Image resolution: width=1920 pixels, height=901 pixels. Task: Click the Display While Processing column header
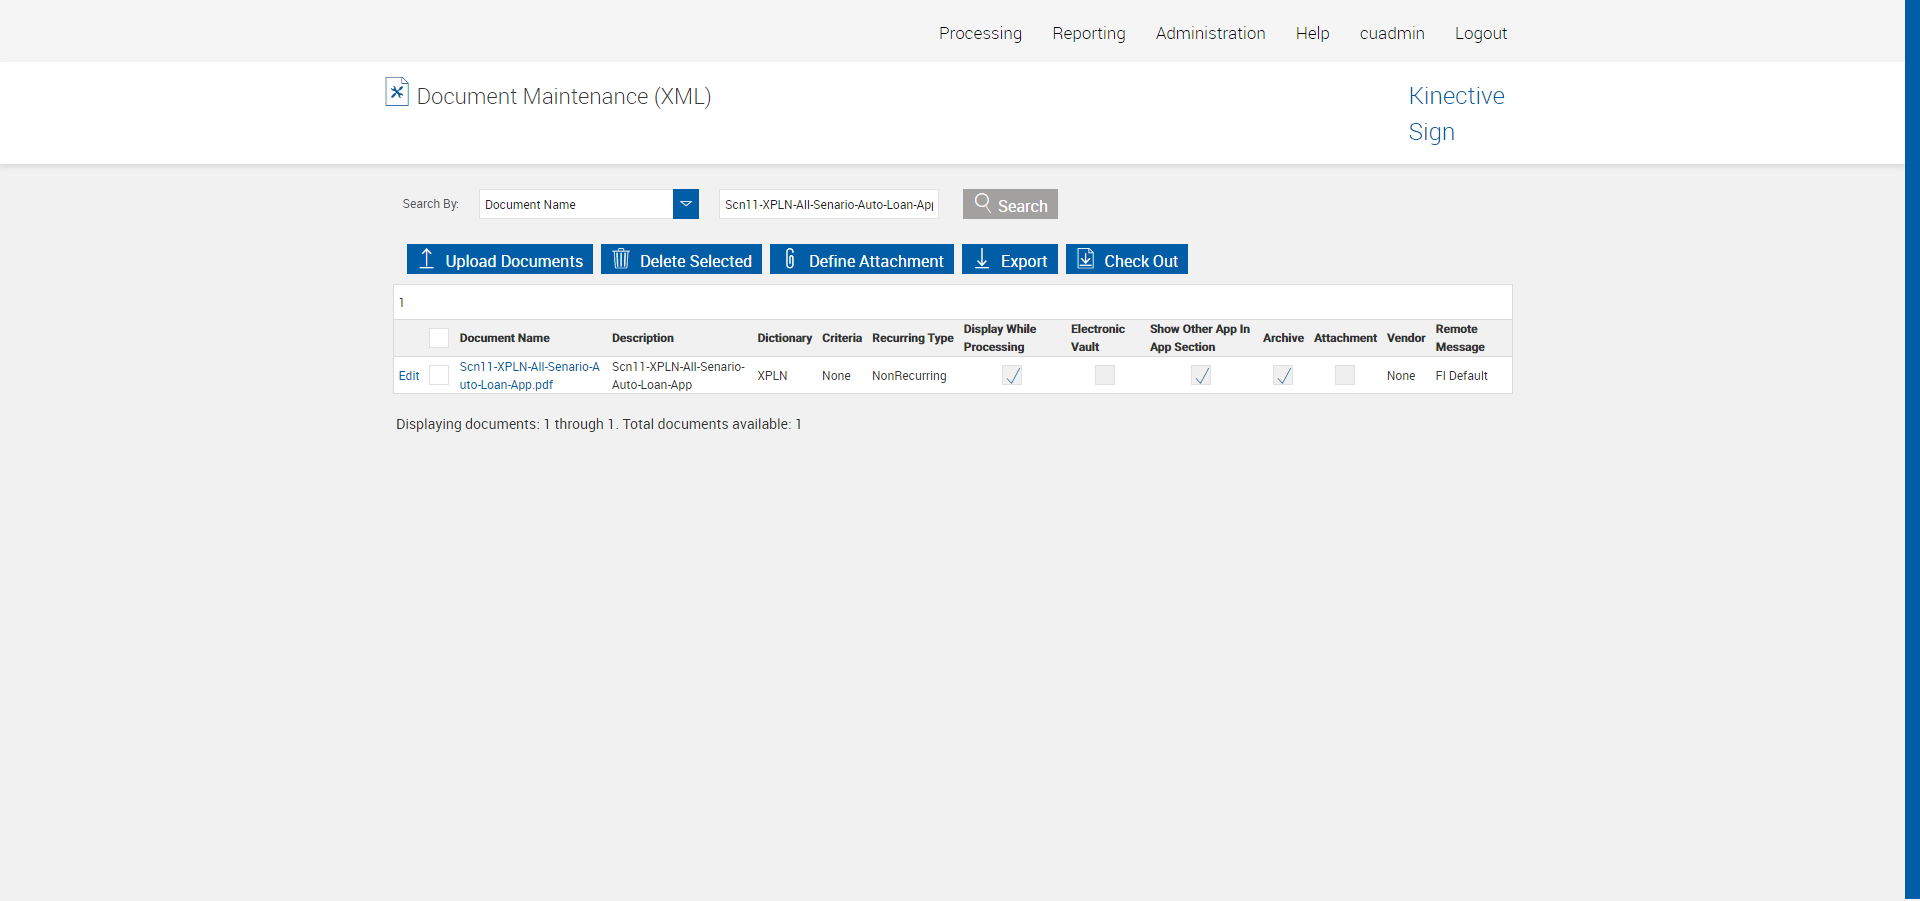click(x=1000, y=338)
